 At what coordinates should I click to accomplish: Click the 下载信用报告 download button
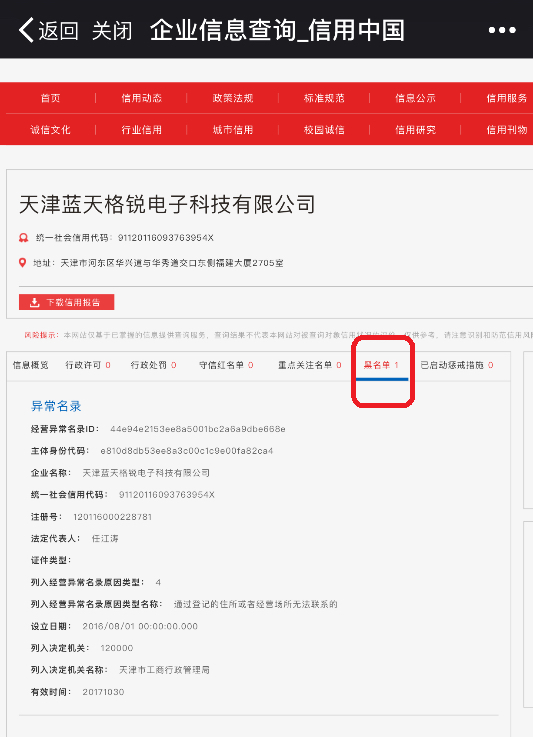click(66, 302)
